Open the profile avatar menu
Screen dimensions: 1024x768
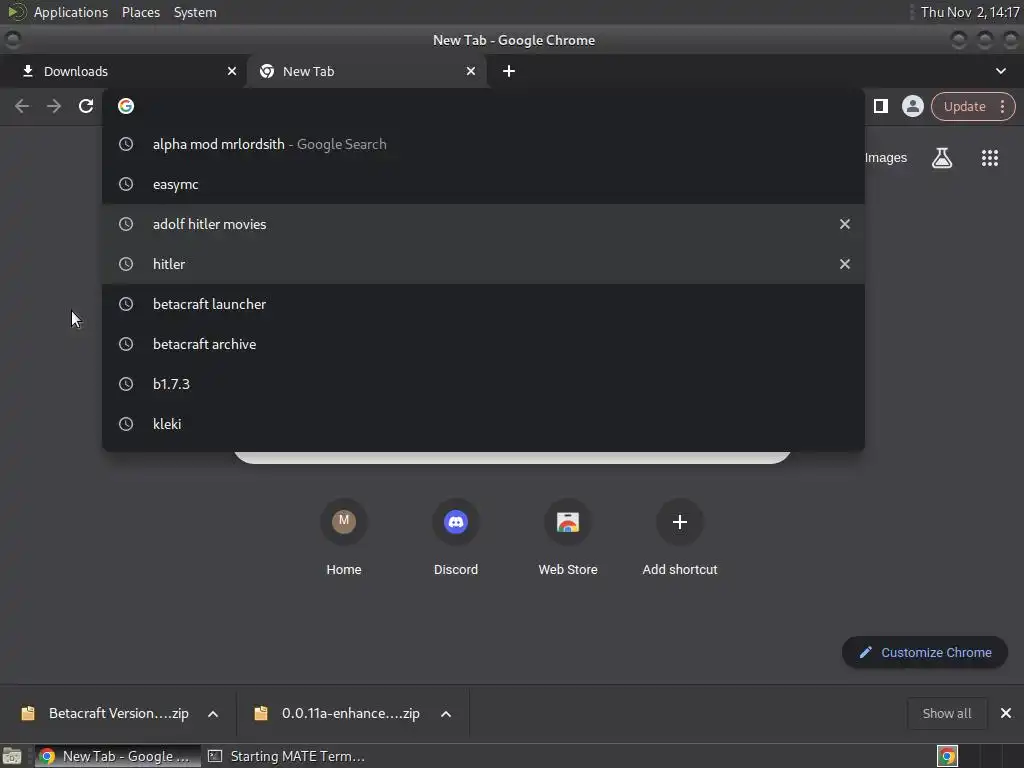point(912,106)
